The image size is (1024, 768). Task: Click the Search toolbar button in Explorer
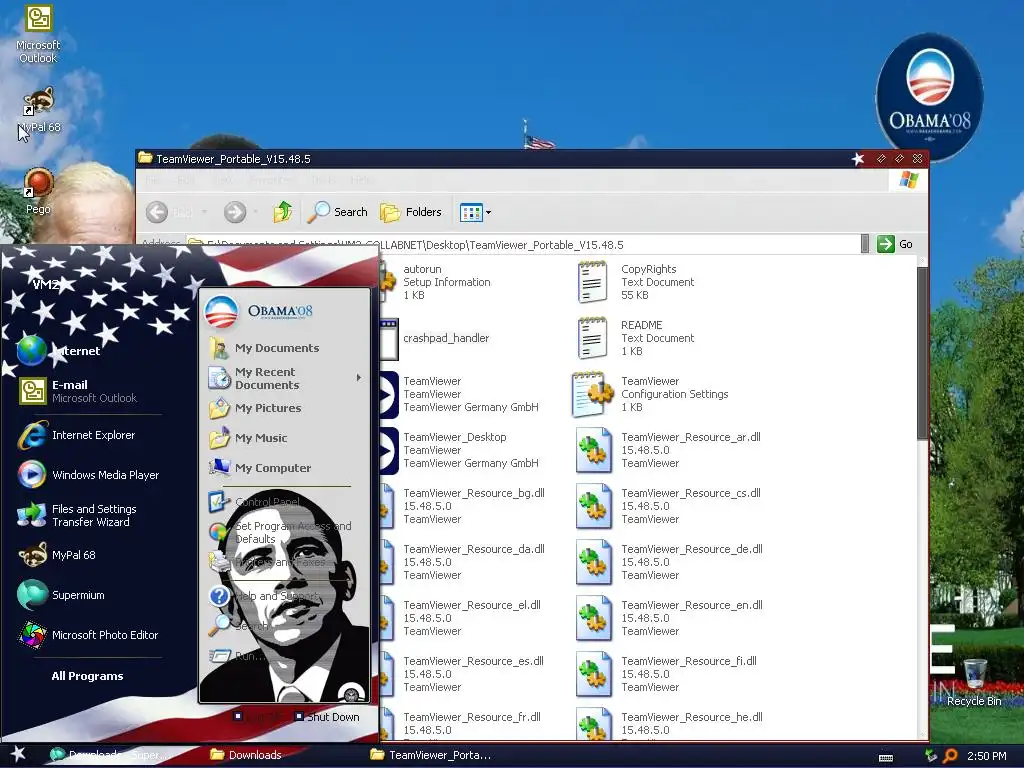point(338,212)
